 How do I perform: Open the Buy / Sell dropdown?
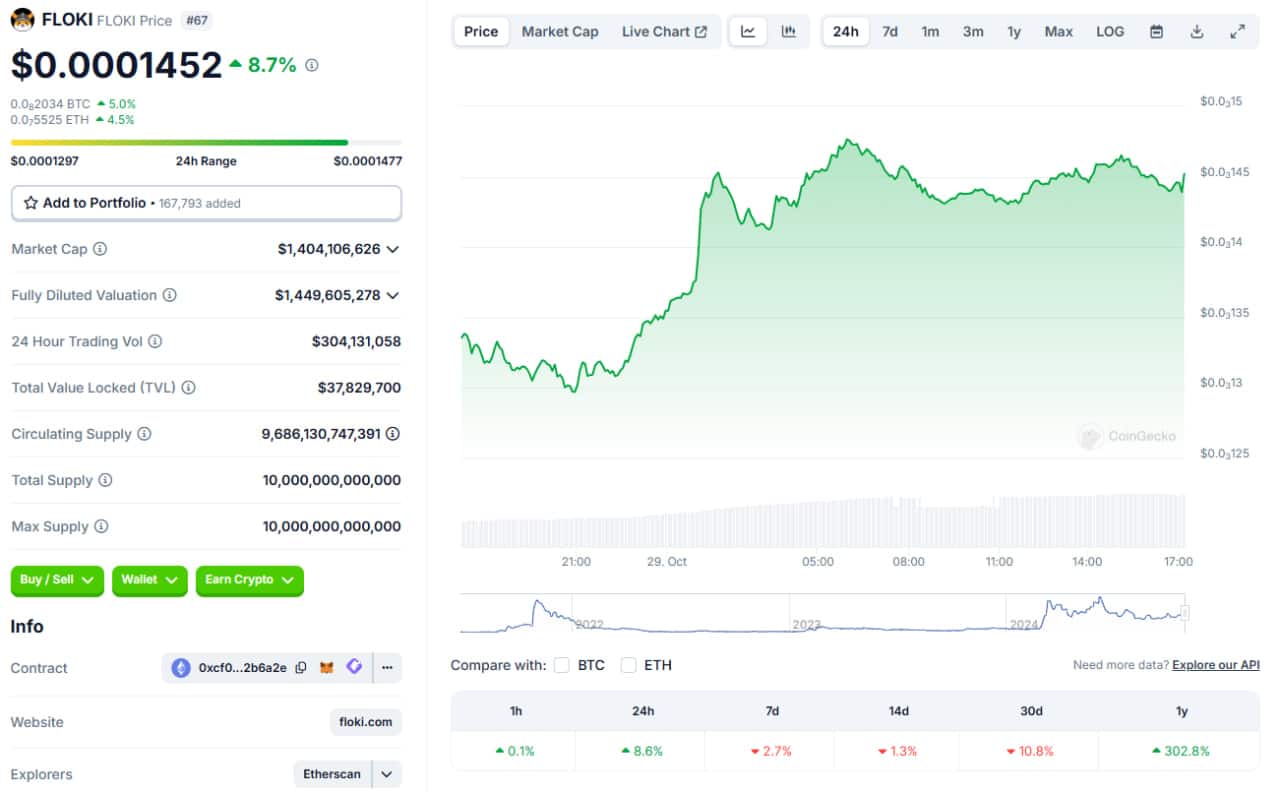[57, 580]
